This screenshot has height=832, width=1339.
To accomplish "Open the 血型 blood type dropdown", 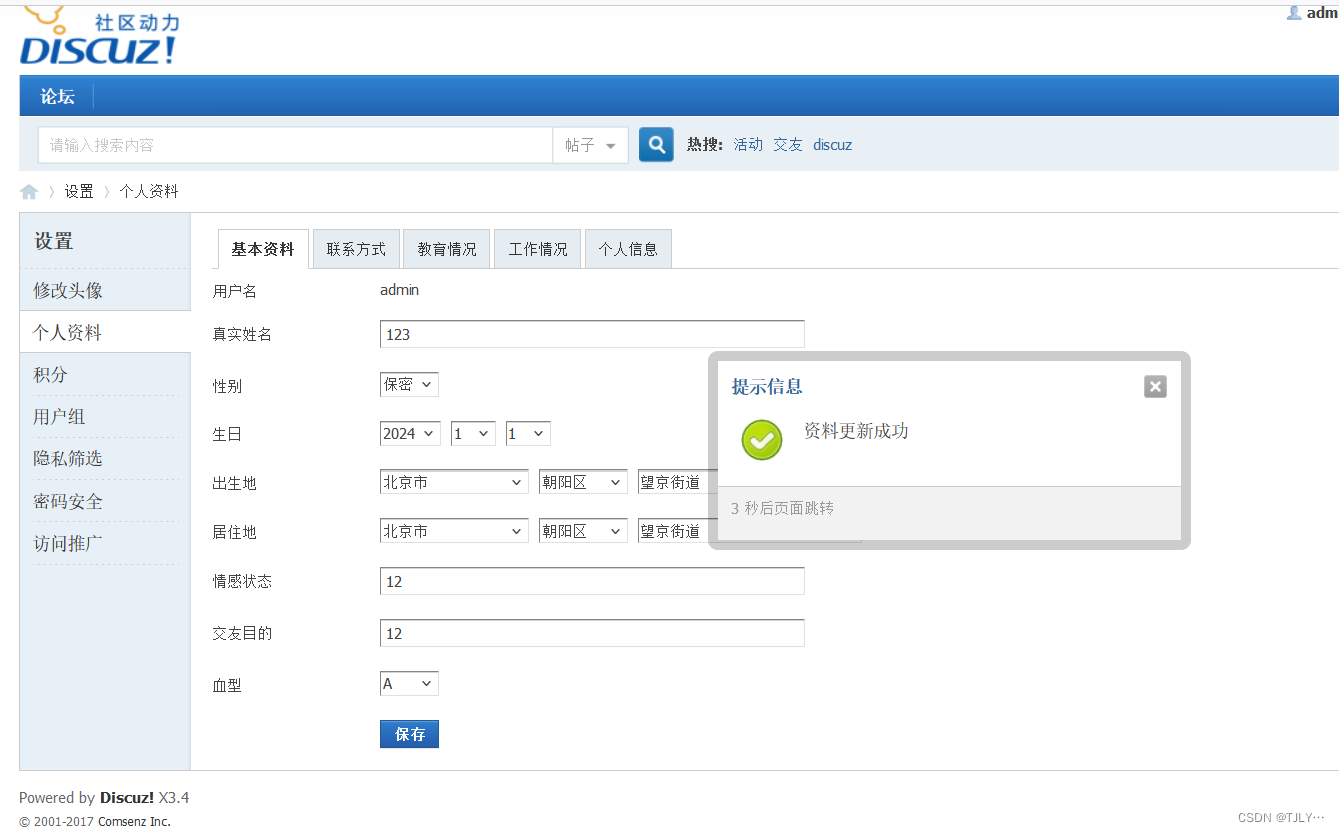I will tap(408, 683).
